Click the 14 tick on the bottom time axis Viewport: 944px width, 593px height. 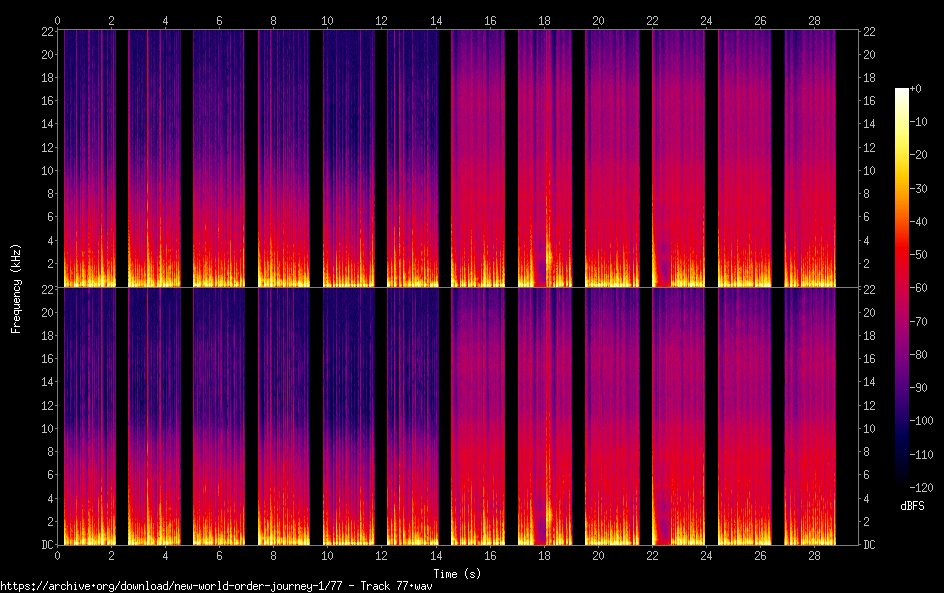pos(435,555)
